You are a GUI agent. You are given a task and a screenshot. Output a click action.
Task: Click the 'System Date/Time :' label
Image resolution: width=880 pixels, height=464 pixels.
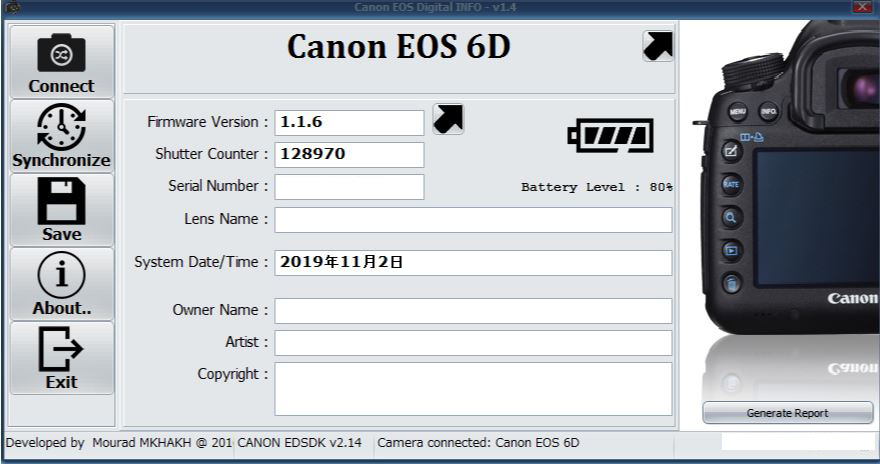pyautogui.click(x=201, y=263)
